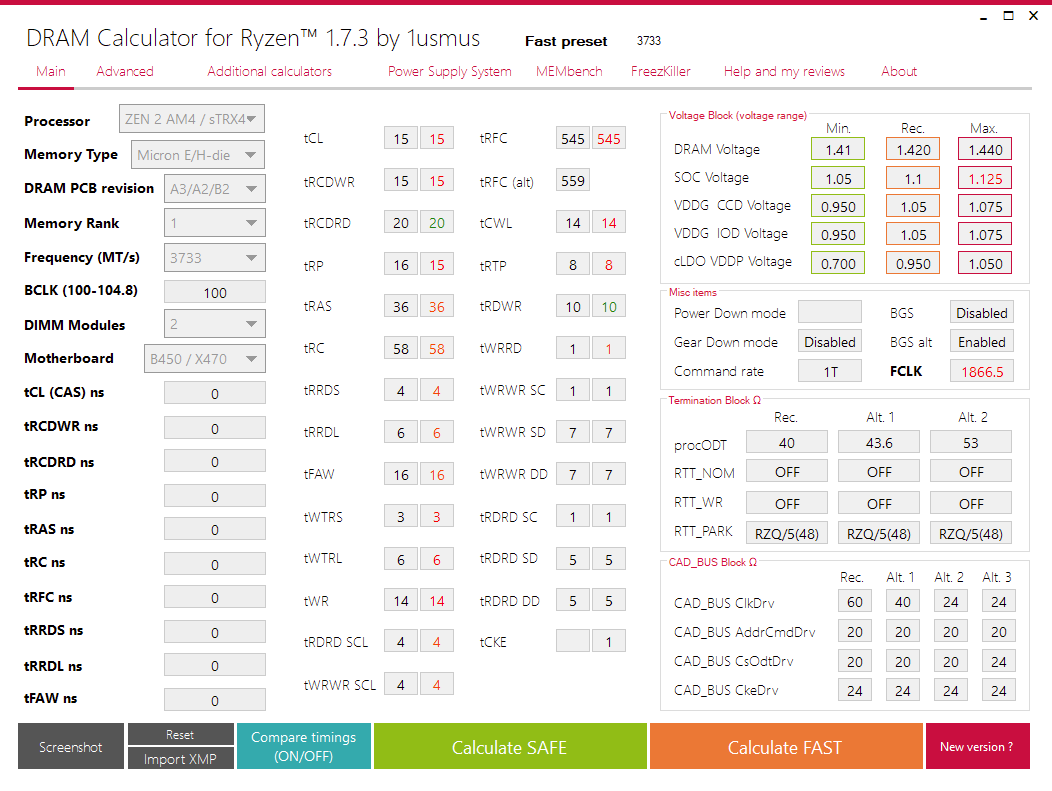This screenshot has height=791, width=1052.
Task: Click CAD_BUS ClkDrv Rec value 60
Action: [855, 601]
